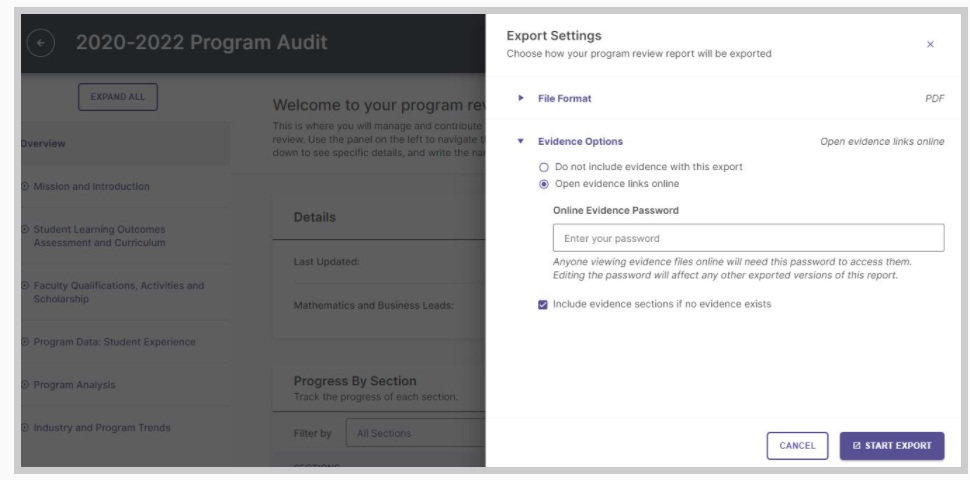Click the '2020-2022 Program Audit' title
The image size is (970, 480).
pyautogui.click(x=202, y=43)
